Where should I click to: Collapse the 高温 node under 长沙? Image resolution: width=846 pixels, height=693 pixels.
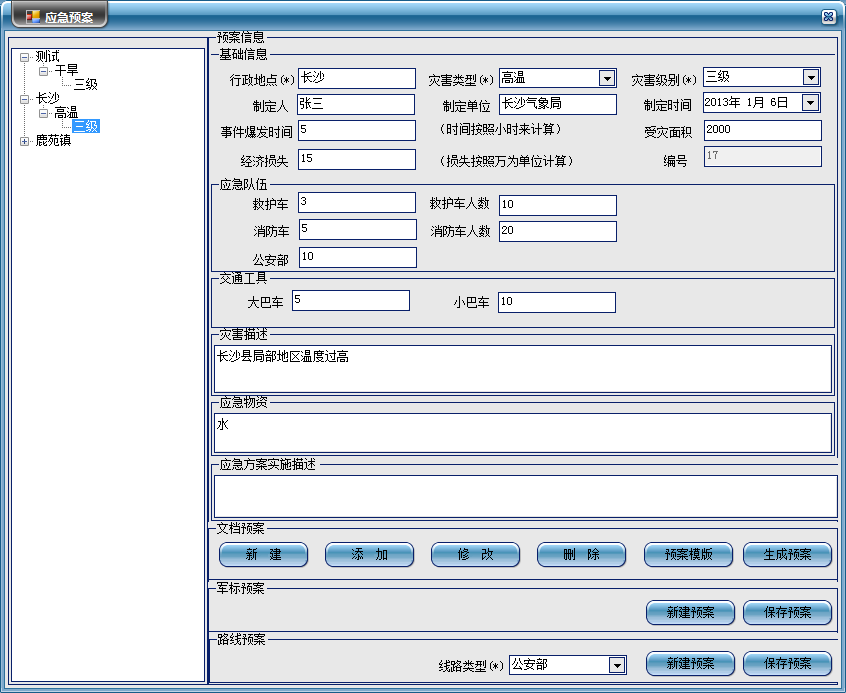pos(44,113)
